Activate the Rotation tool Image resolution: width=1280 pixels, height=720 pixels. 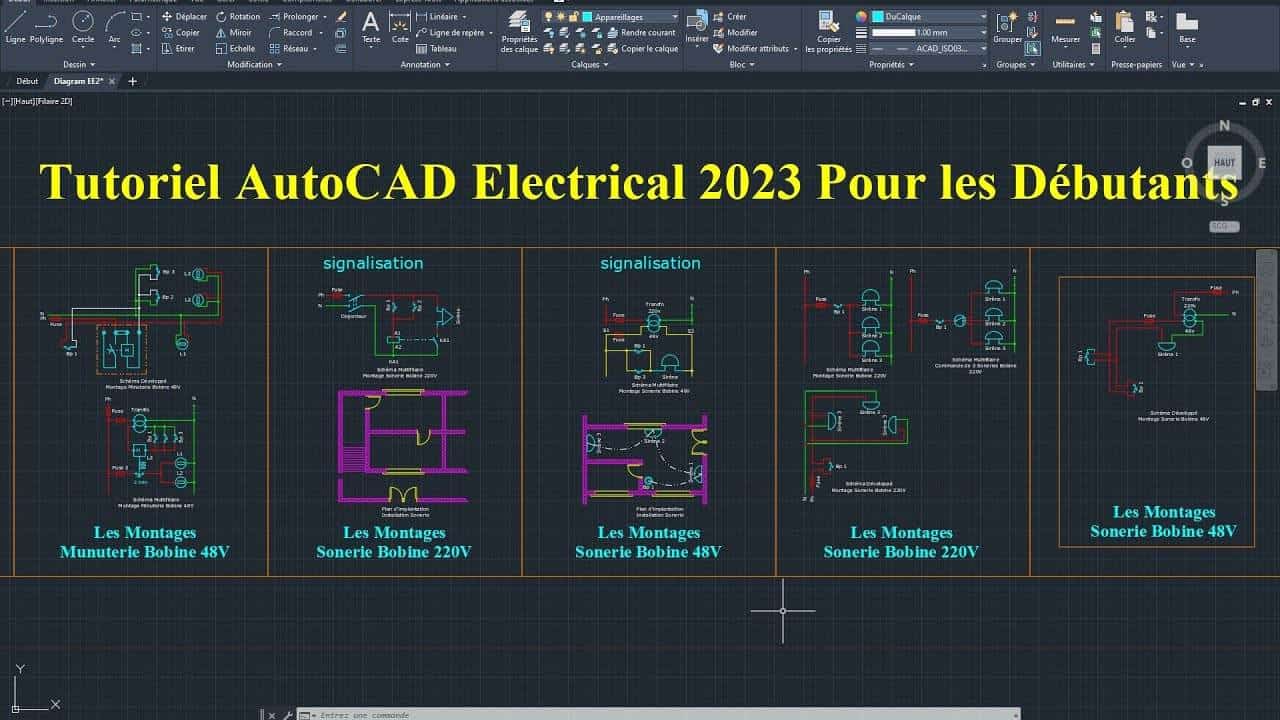237,17
